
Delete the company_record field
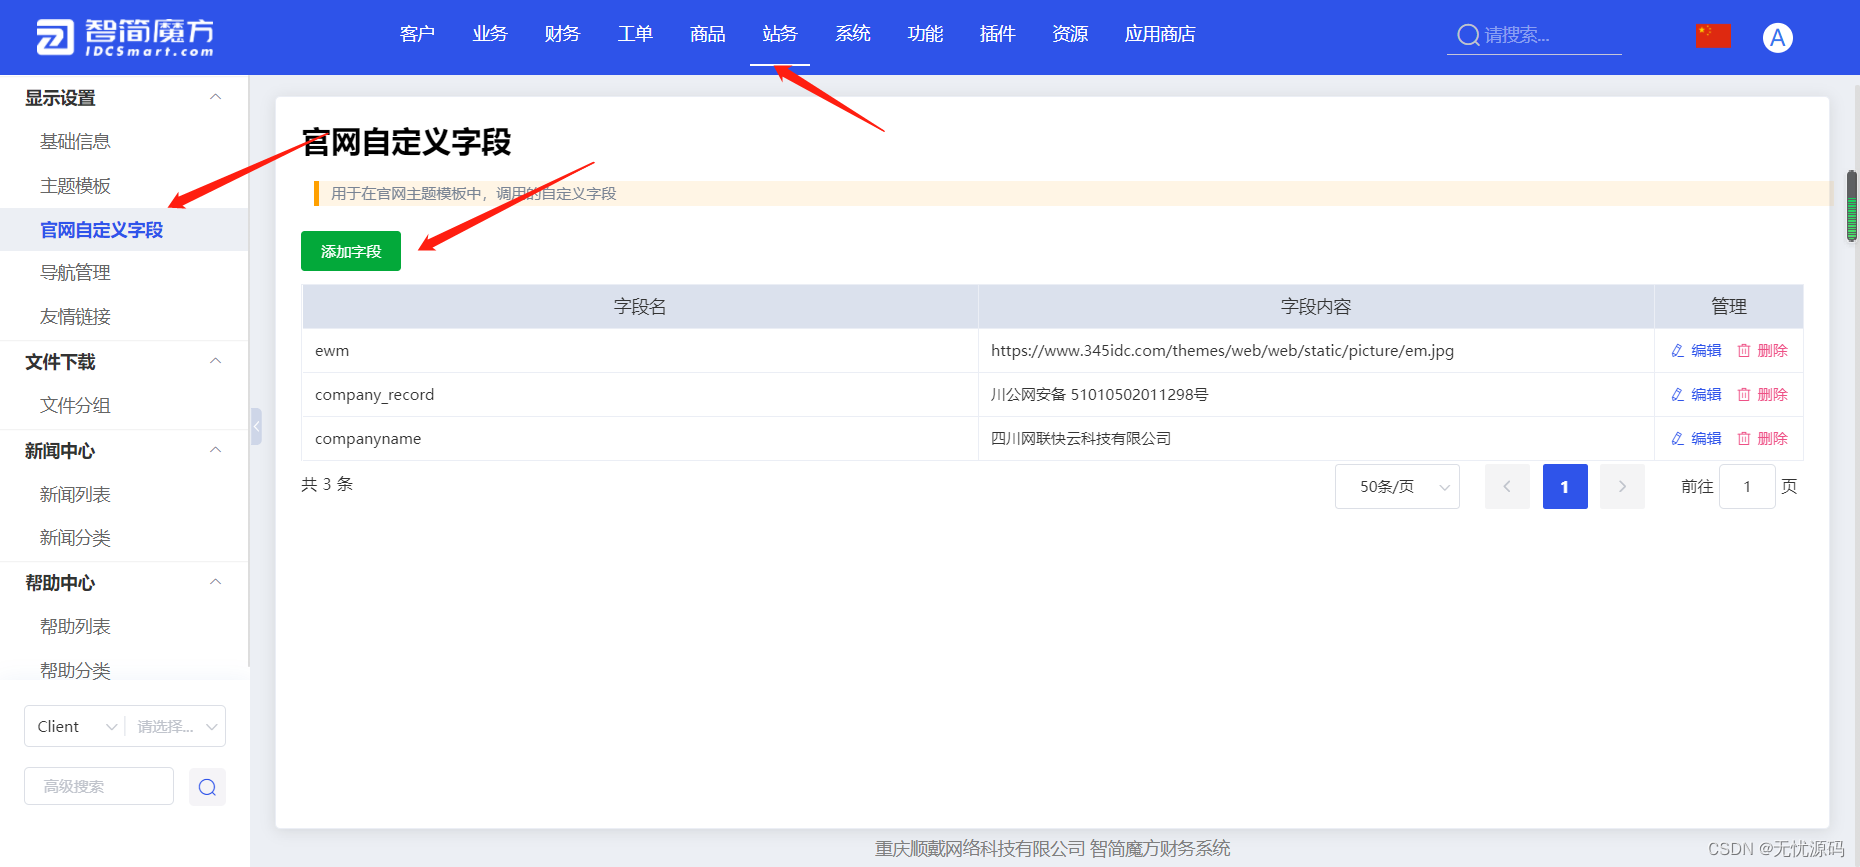click(x=1762, y=395)
